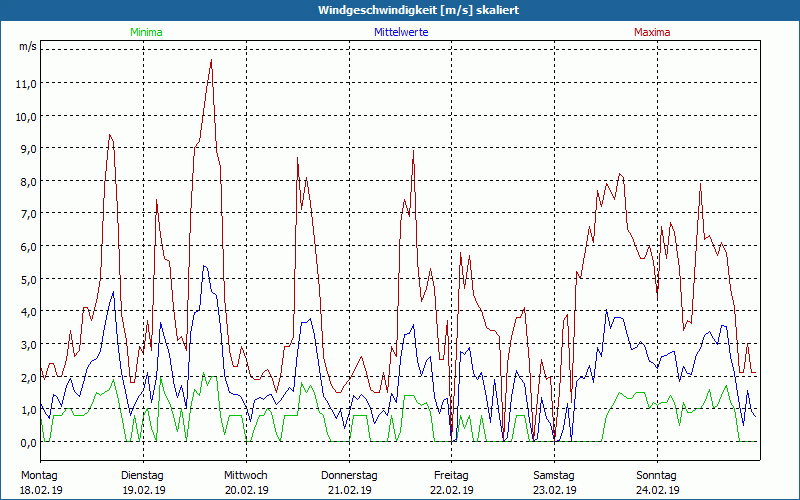Image resolution: width=800 pixels, height=500 pixels.
Task: Select the Montag day label
Action: tap(39, 475)
